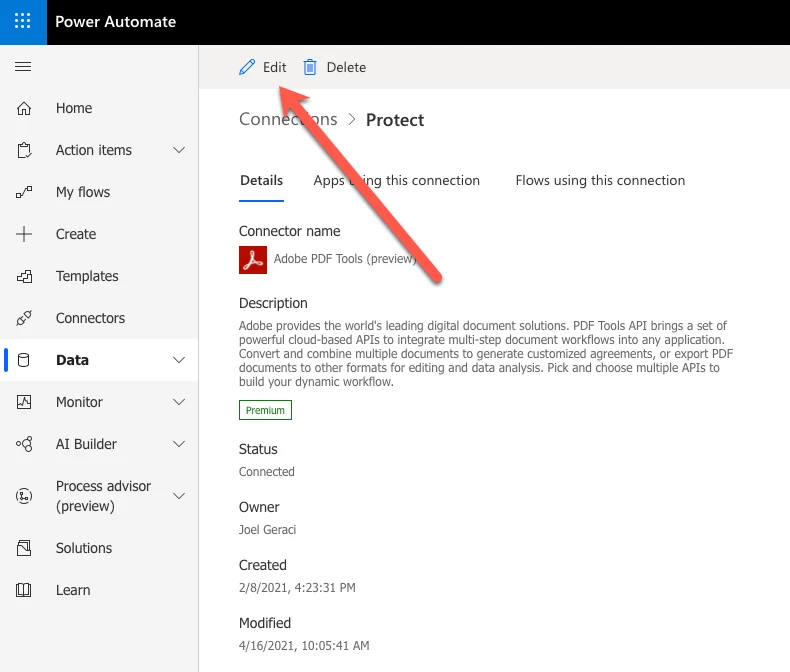790x672 pixels.
Task: Click the Owner heading
Action: (x=259, y=507)
